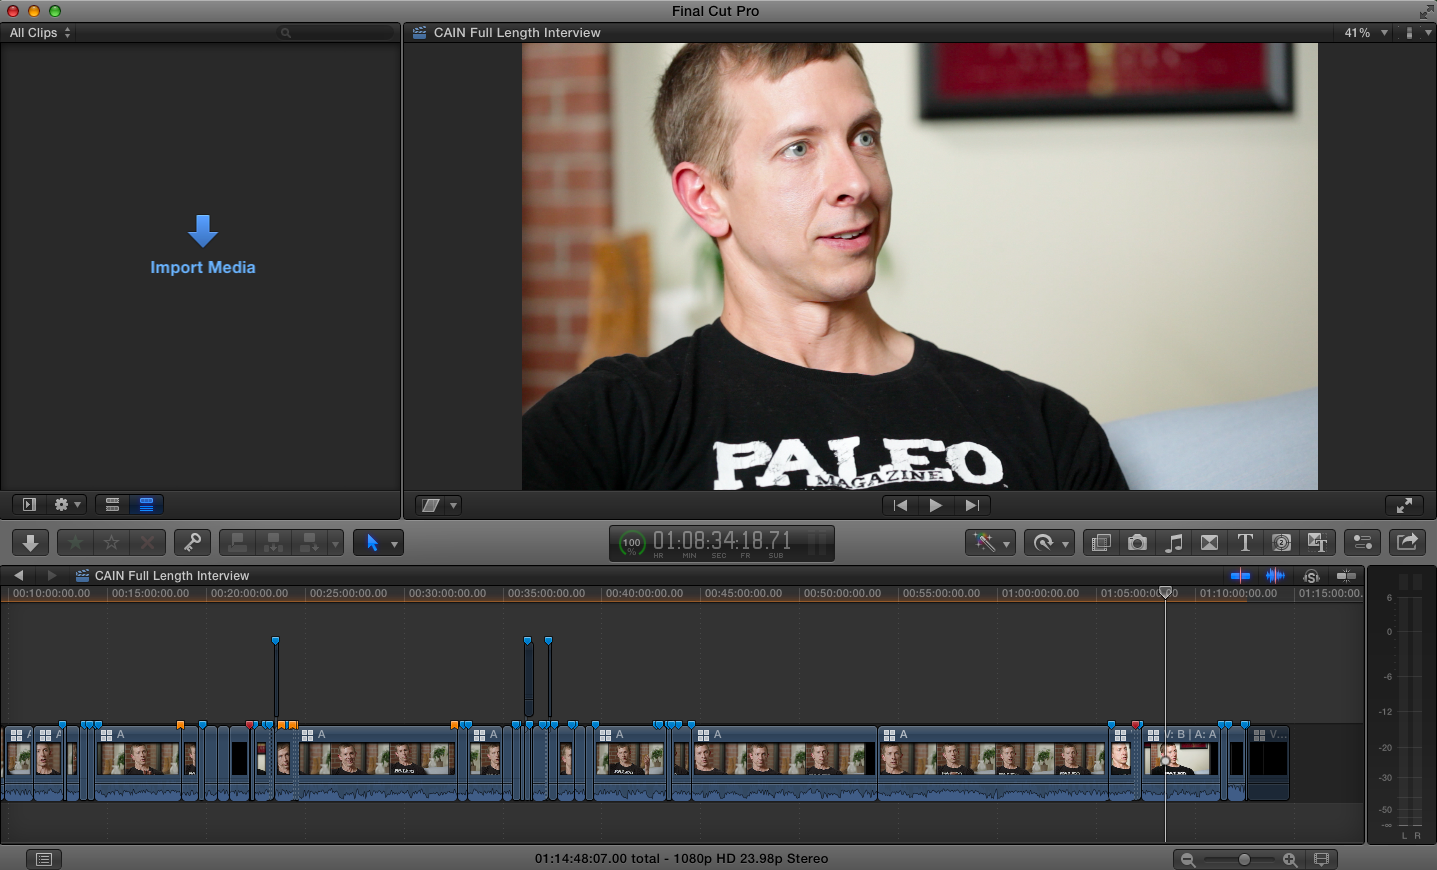Image resolution: width=1437 pixels, height=870 pixels.
Task: Play the video in the viewer
Action: pyautogui.click(x=936, y=506)
